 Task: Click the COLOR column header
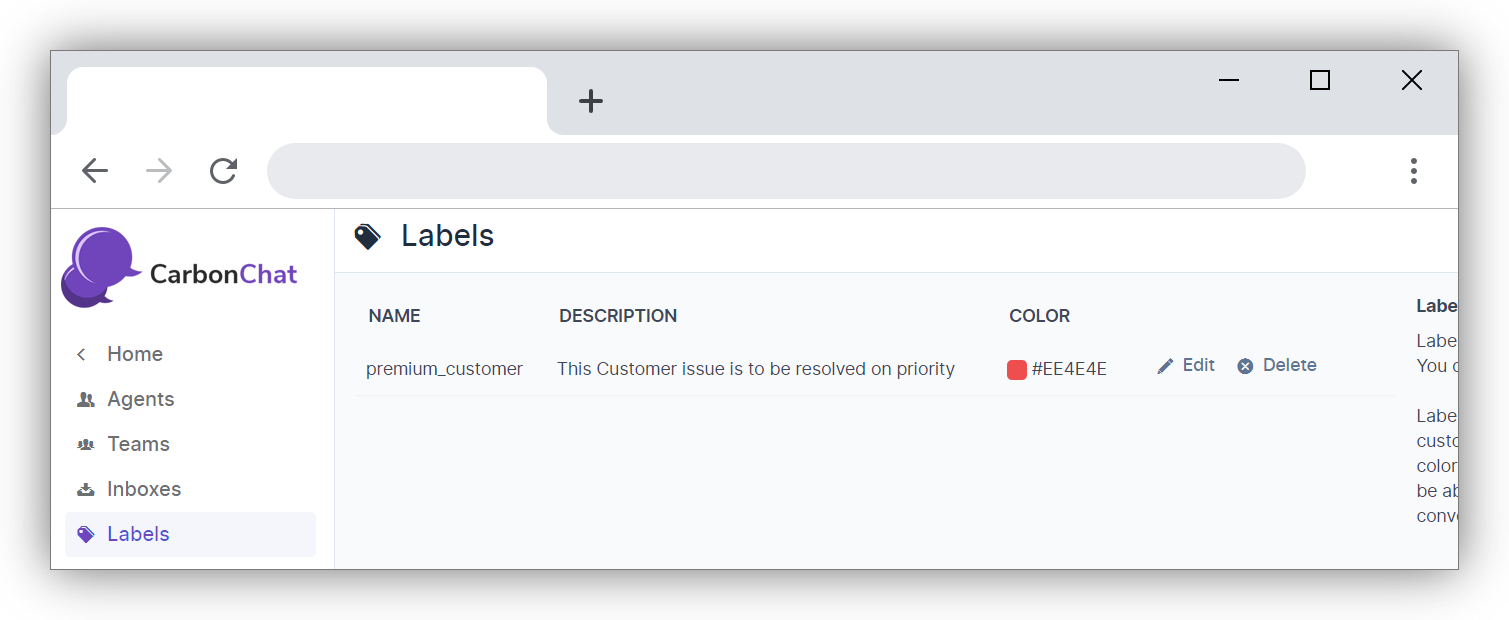tap(1039, 316)
